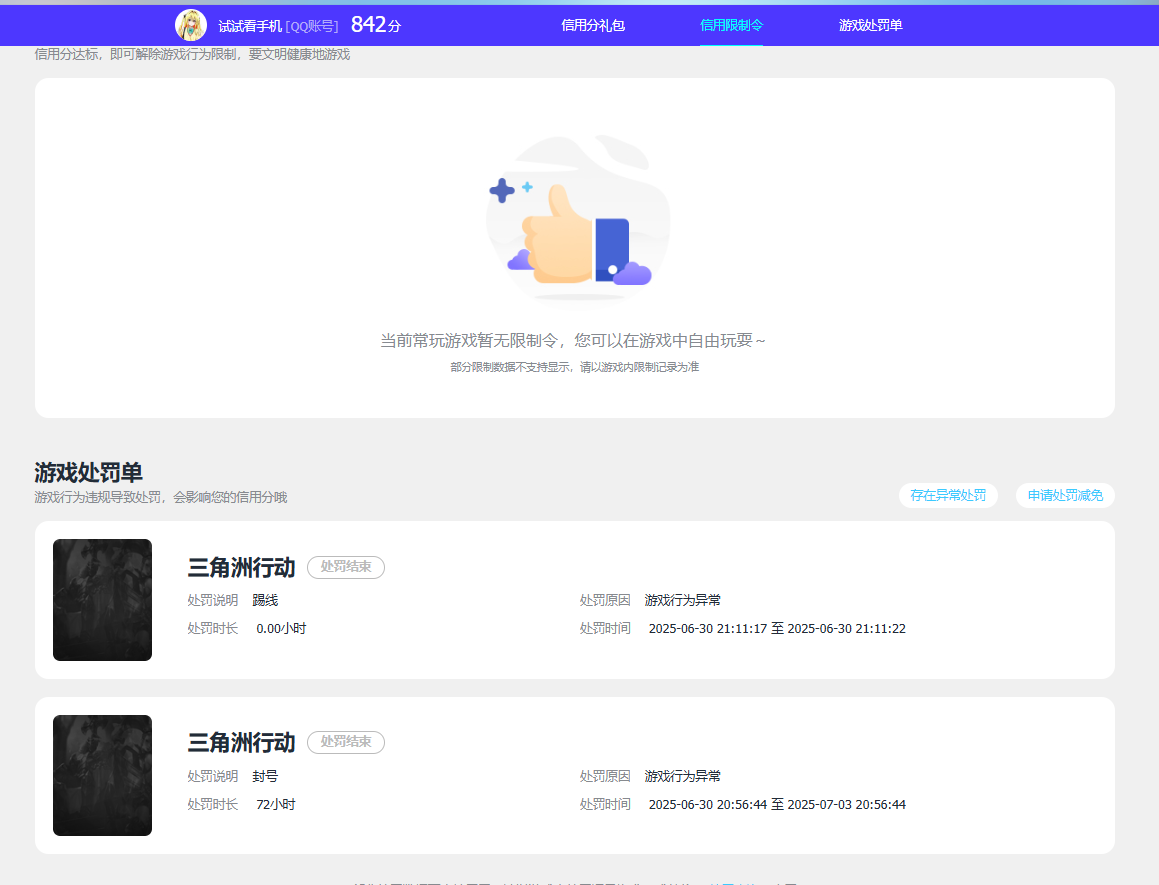Switch to the 信用限制令 tab
Screen dimensions: 1159x885
(x=731, y=25)
